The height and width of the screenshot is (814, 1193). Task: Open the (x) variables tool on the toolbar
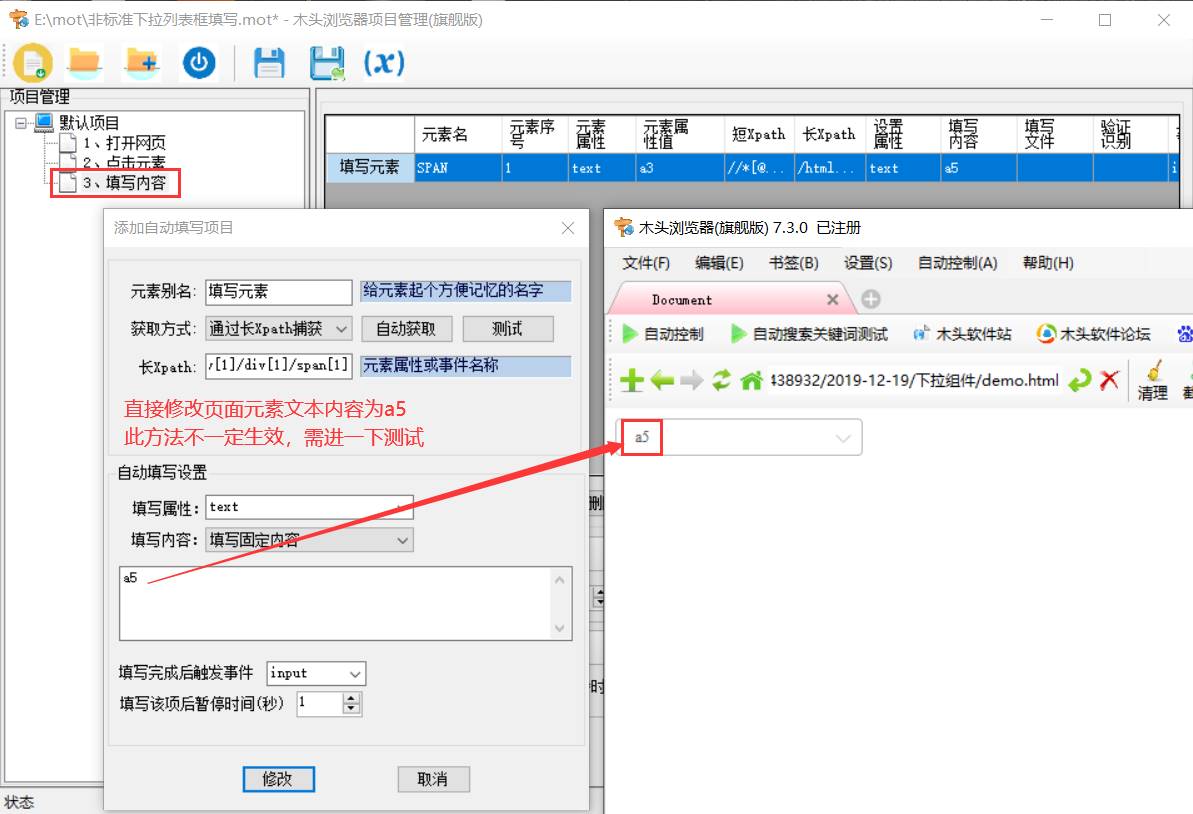tap(383, 62)
